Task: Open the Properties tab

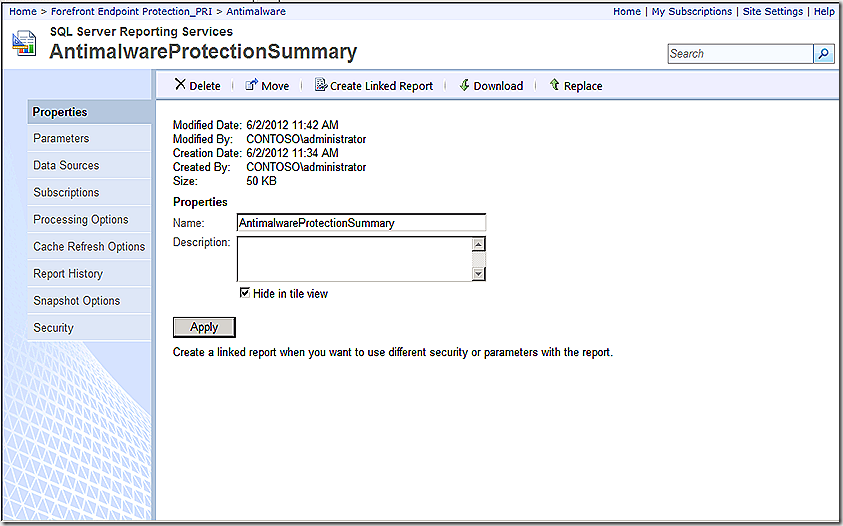Action: (89, 112)
